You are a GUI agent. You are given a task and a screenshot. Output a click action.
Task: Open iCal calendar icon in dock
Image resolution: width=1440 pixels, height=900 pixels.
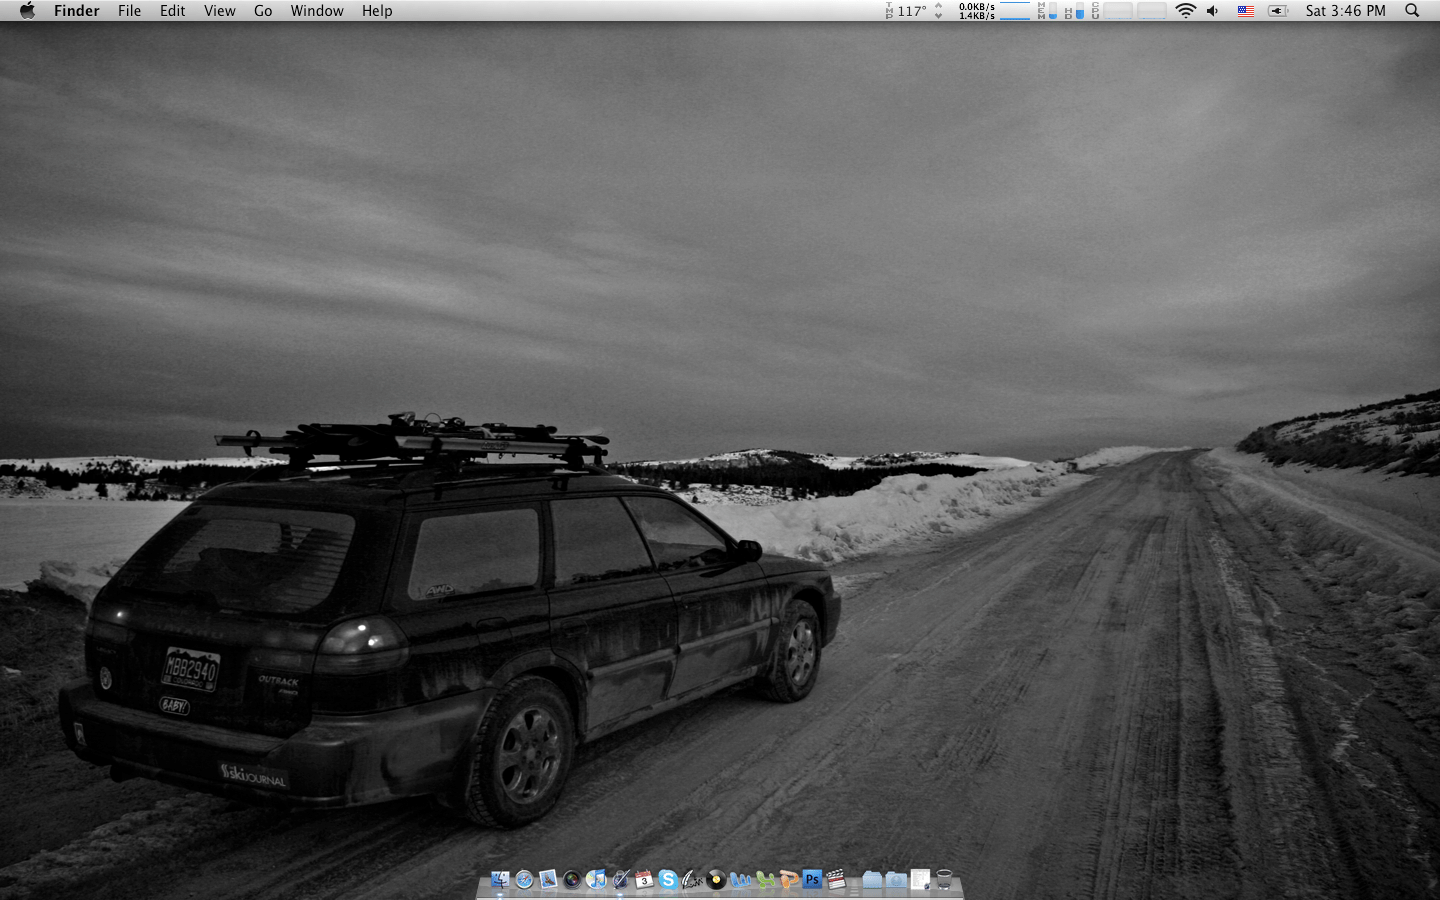pyautogui.click(x=644, y=879)
